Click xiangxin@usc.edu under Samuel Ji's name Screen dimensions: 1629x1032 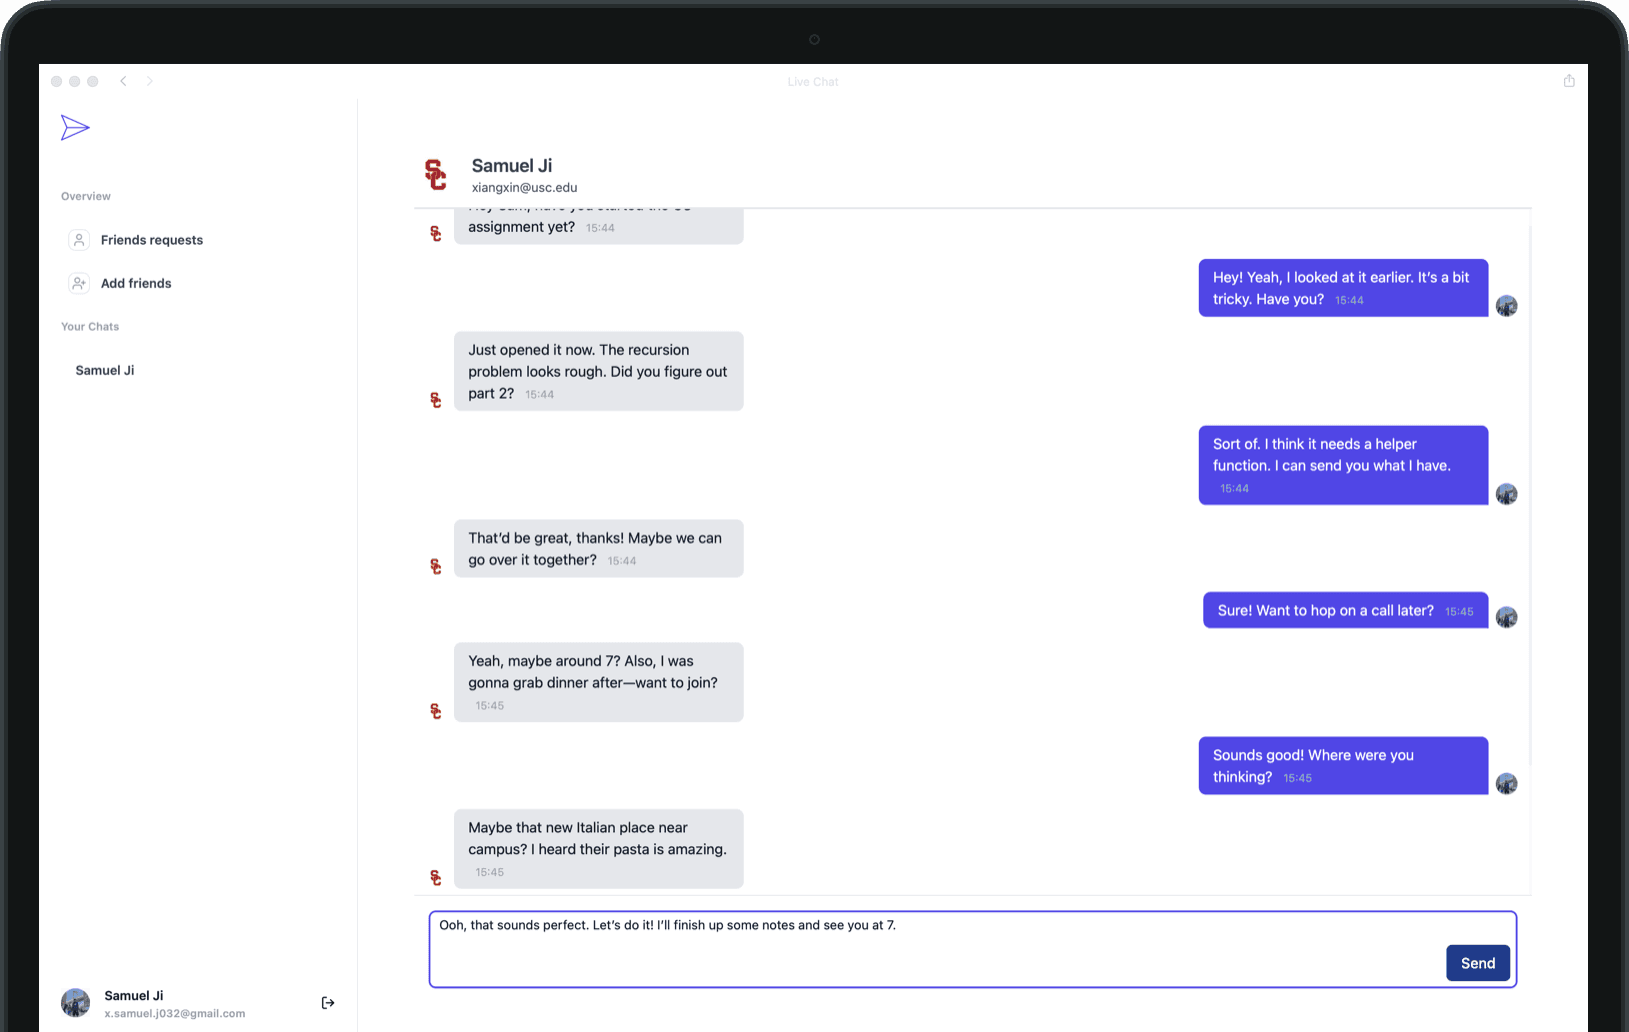click(523, 187)
